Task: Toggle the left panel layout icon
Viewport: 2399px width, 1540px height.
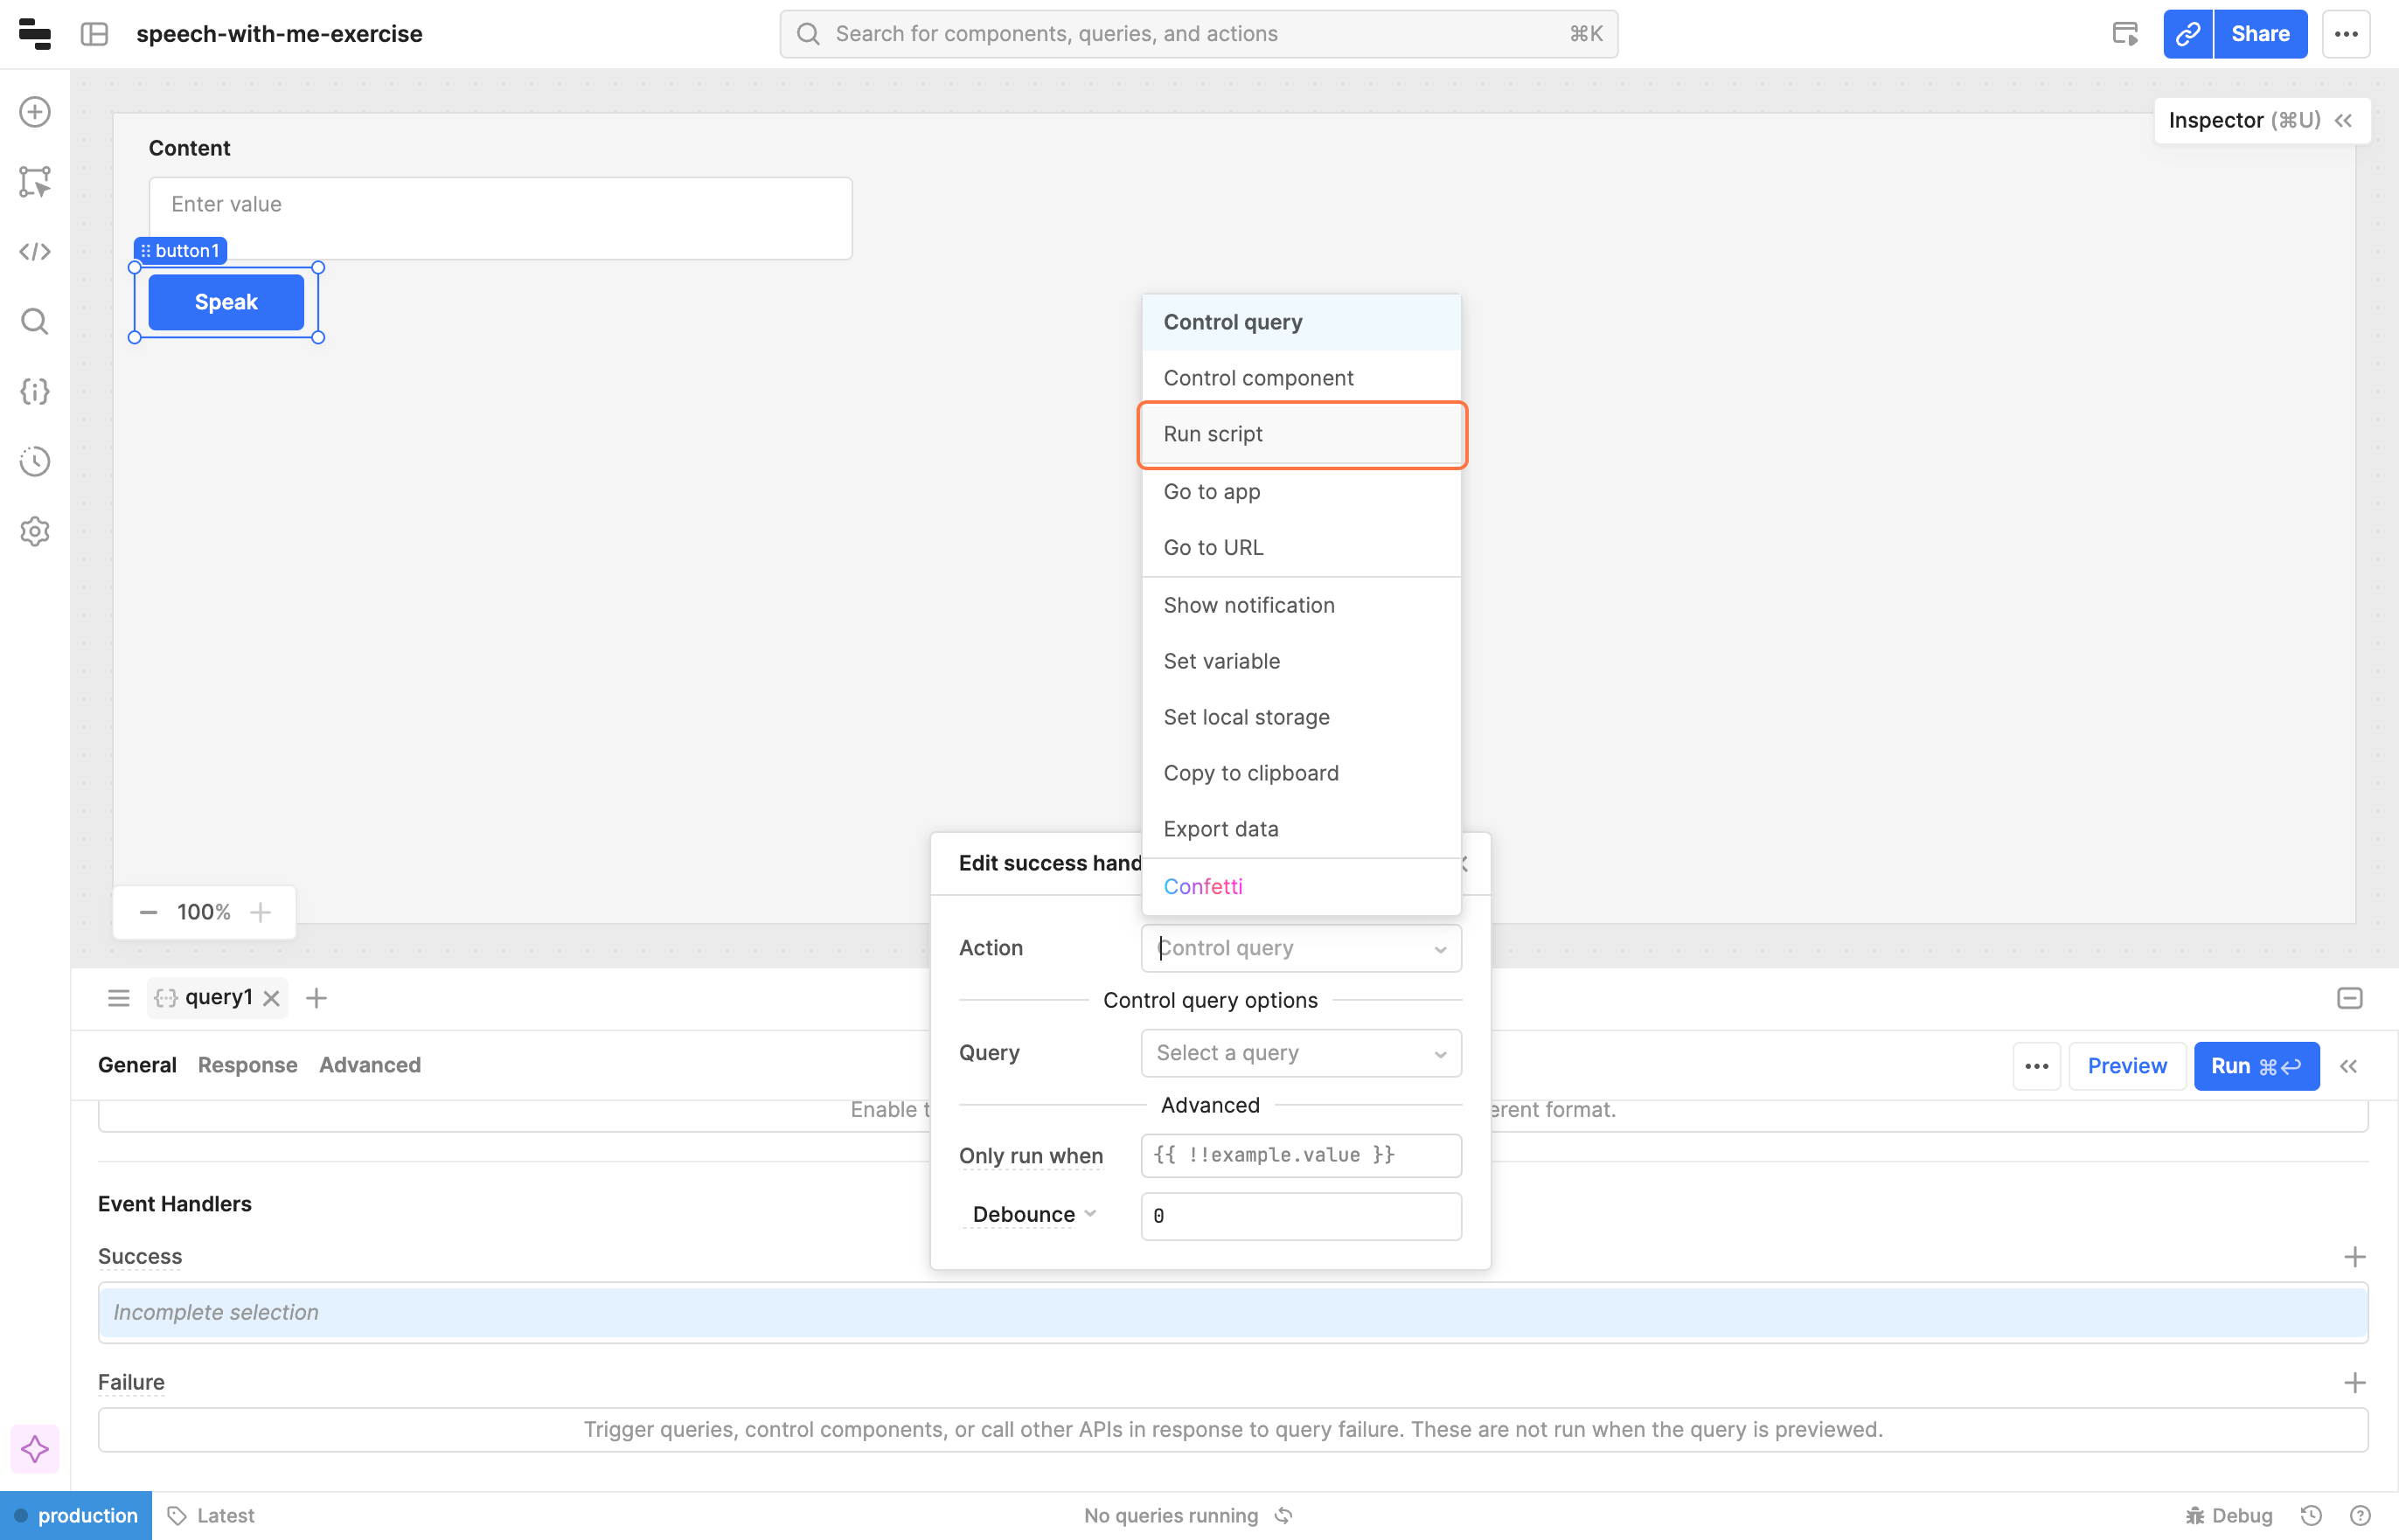Action: 95,34
